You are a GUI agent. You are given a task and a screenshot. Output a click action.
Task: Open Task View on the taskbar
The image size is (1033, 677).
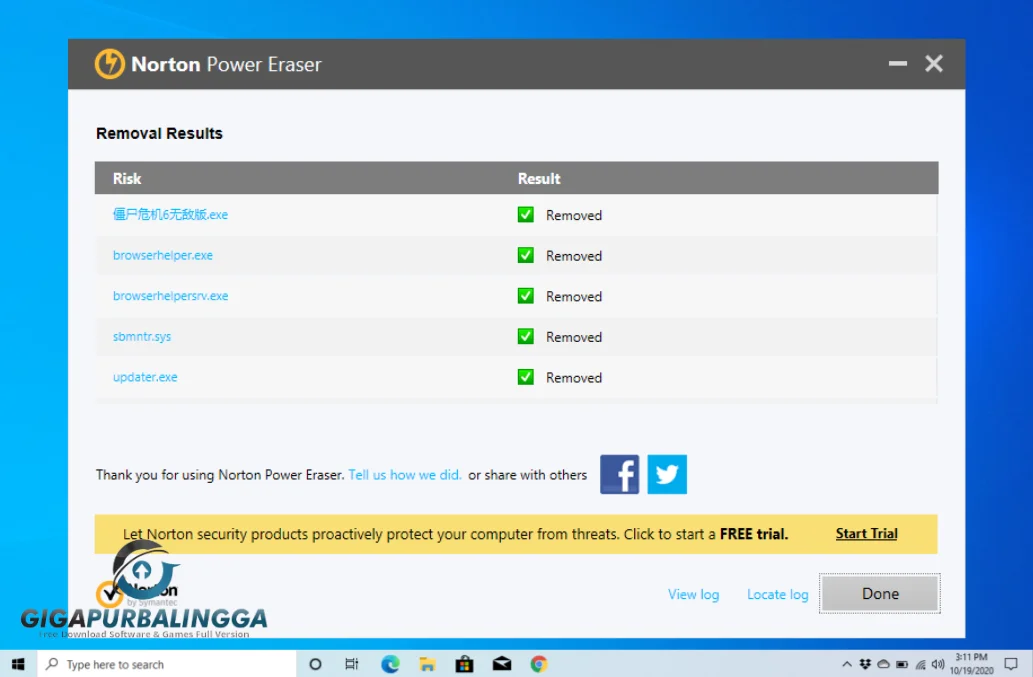tap(352, 664)
